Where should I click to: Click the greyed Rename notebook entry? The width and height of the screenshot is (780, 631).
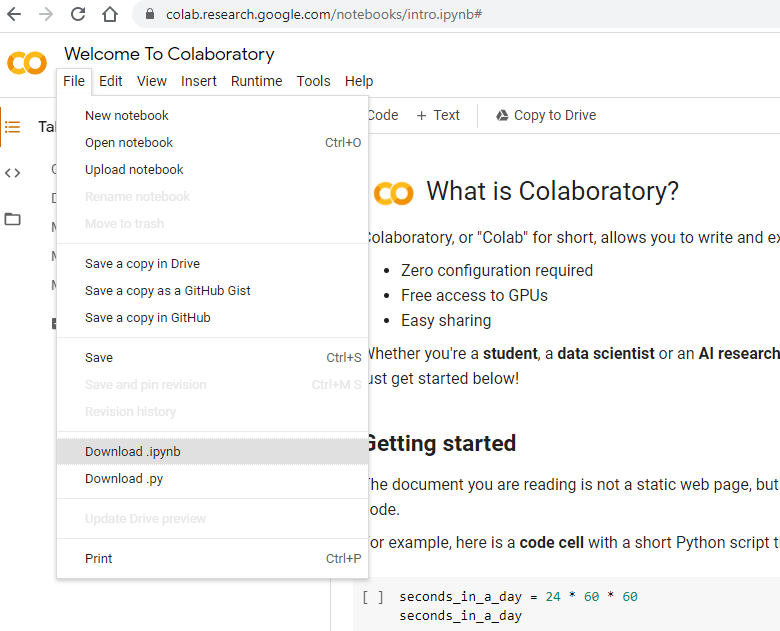[x=212, y=197]
